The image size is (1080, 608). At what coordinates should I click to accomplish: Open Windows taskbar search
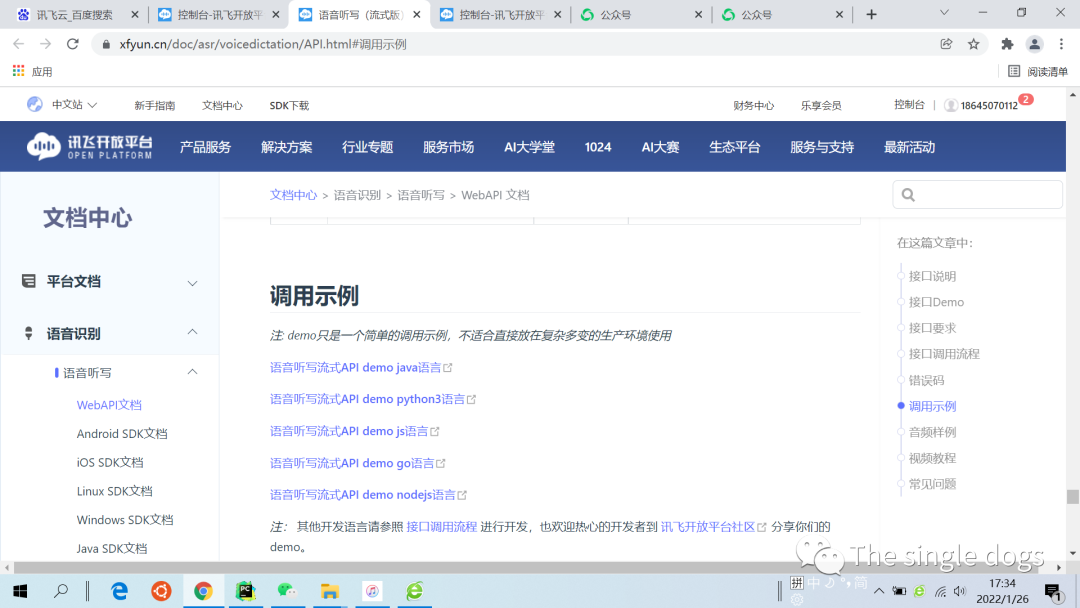[61, 591]
